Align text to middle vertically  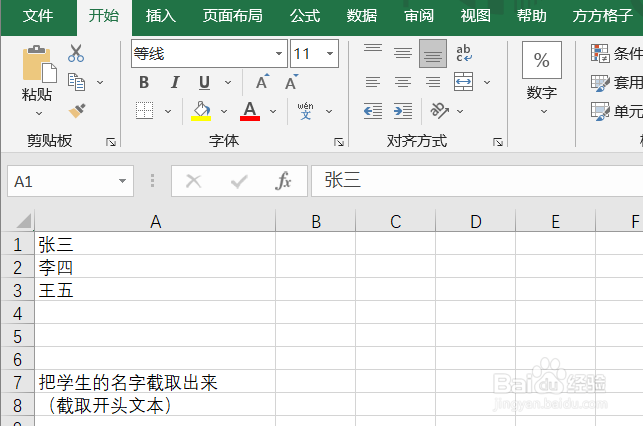tap(403, 53)
